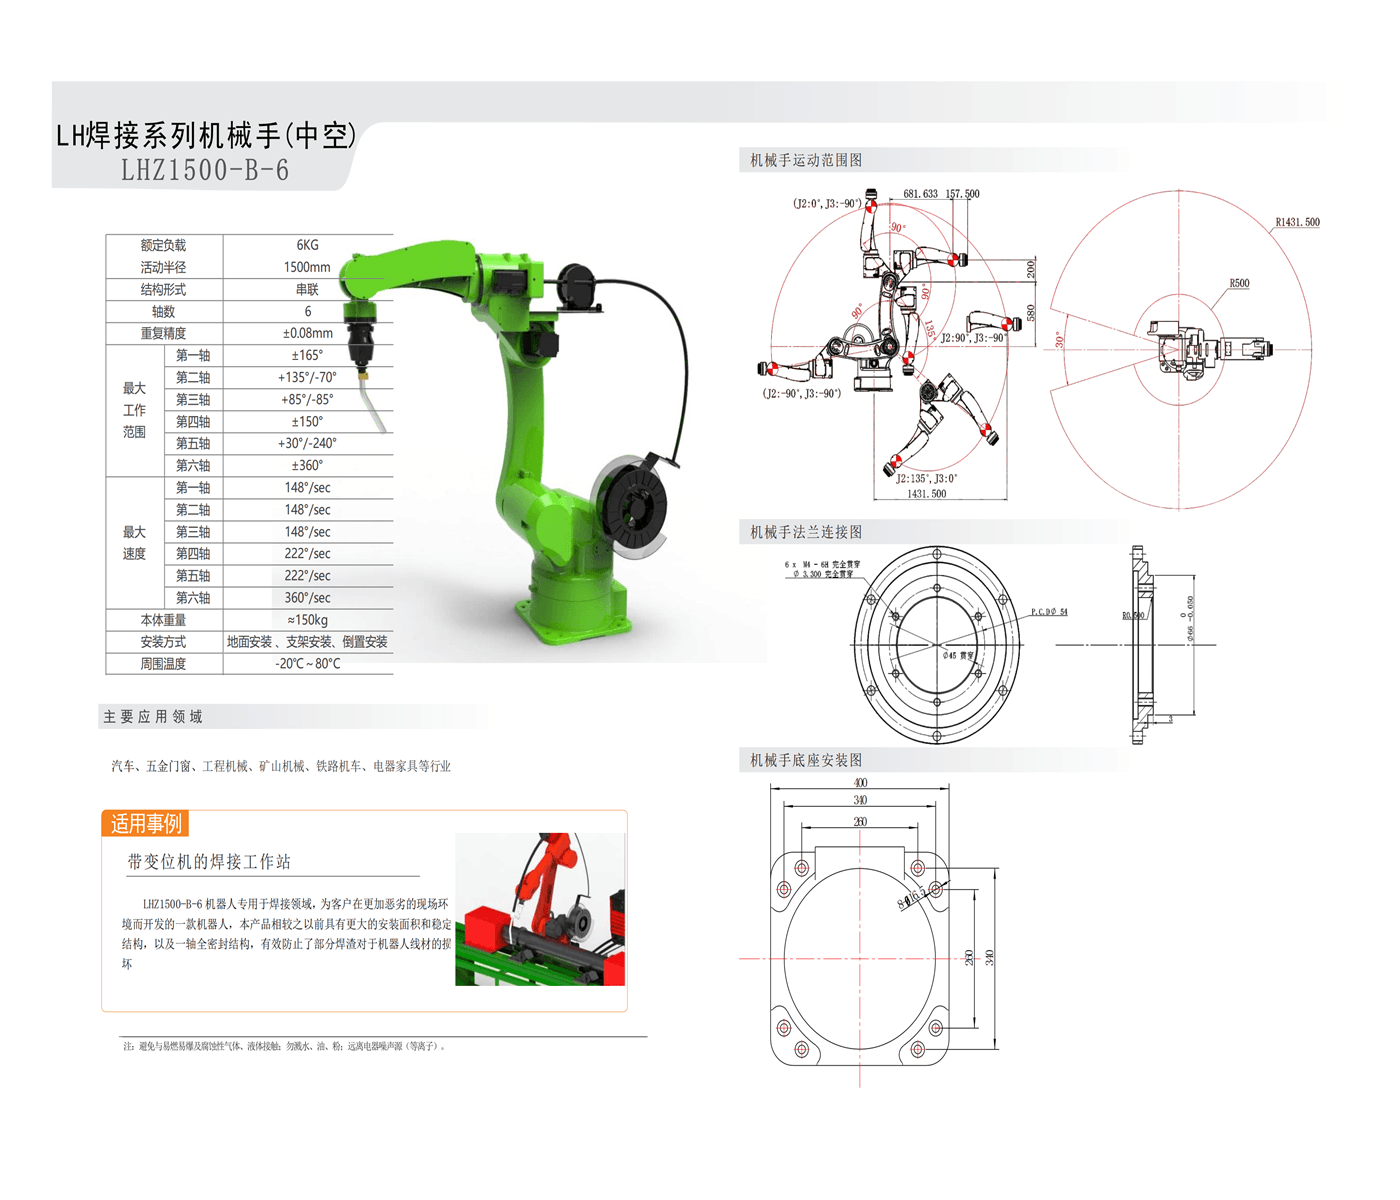Click the "Ø45 贯穿" flange annotation
This screenshot has height=1200, width=1400.
tap(958, 656)
